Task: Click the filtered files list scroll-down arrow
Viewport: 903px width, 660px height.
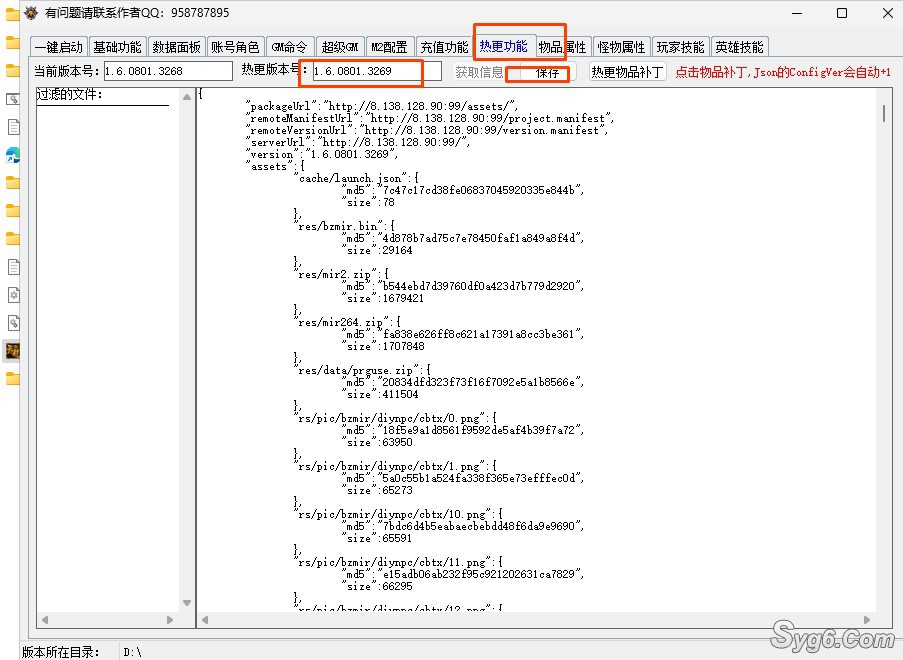Action: 186,603
